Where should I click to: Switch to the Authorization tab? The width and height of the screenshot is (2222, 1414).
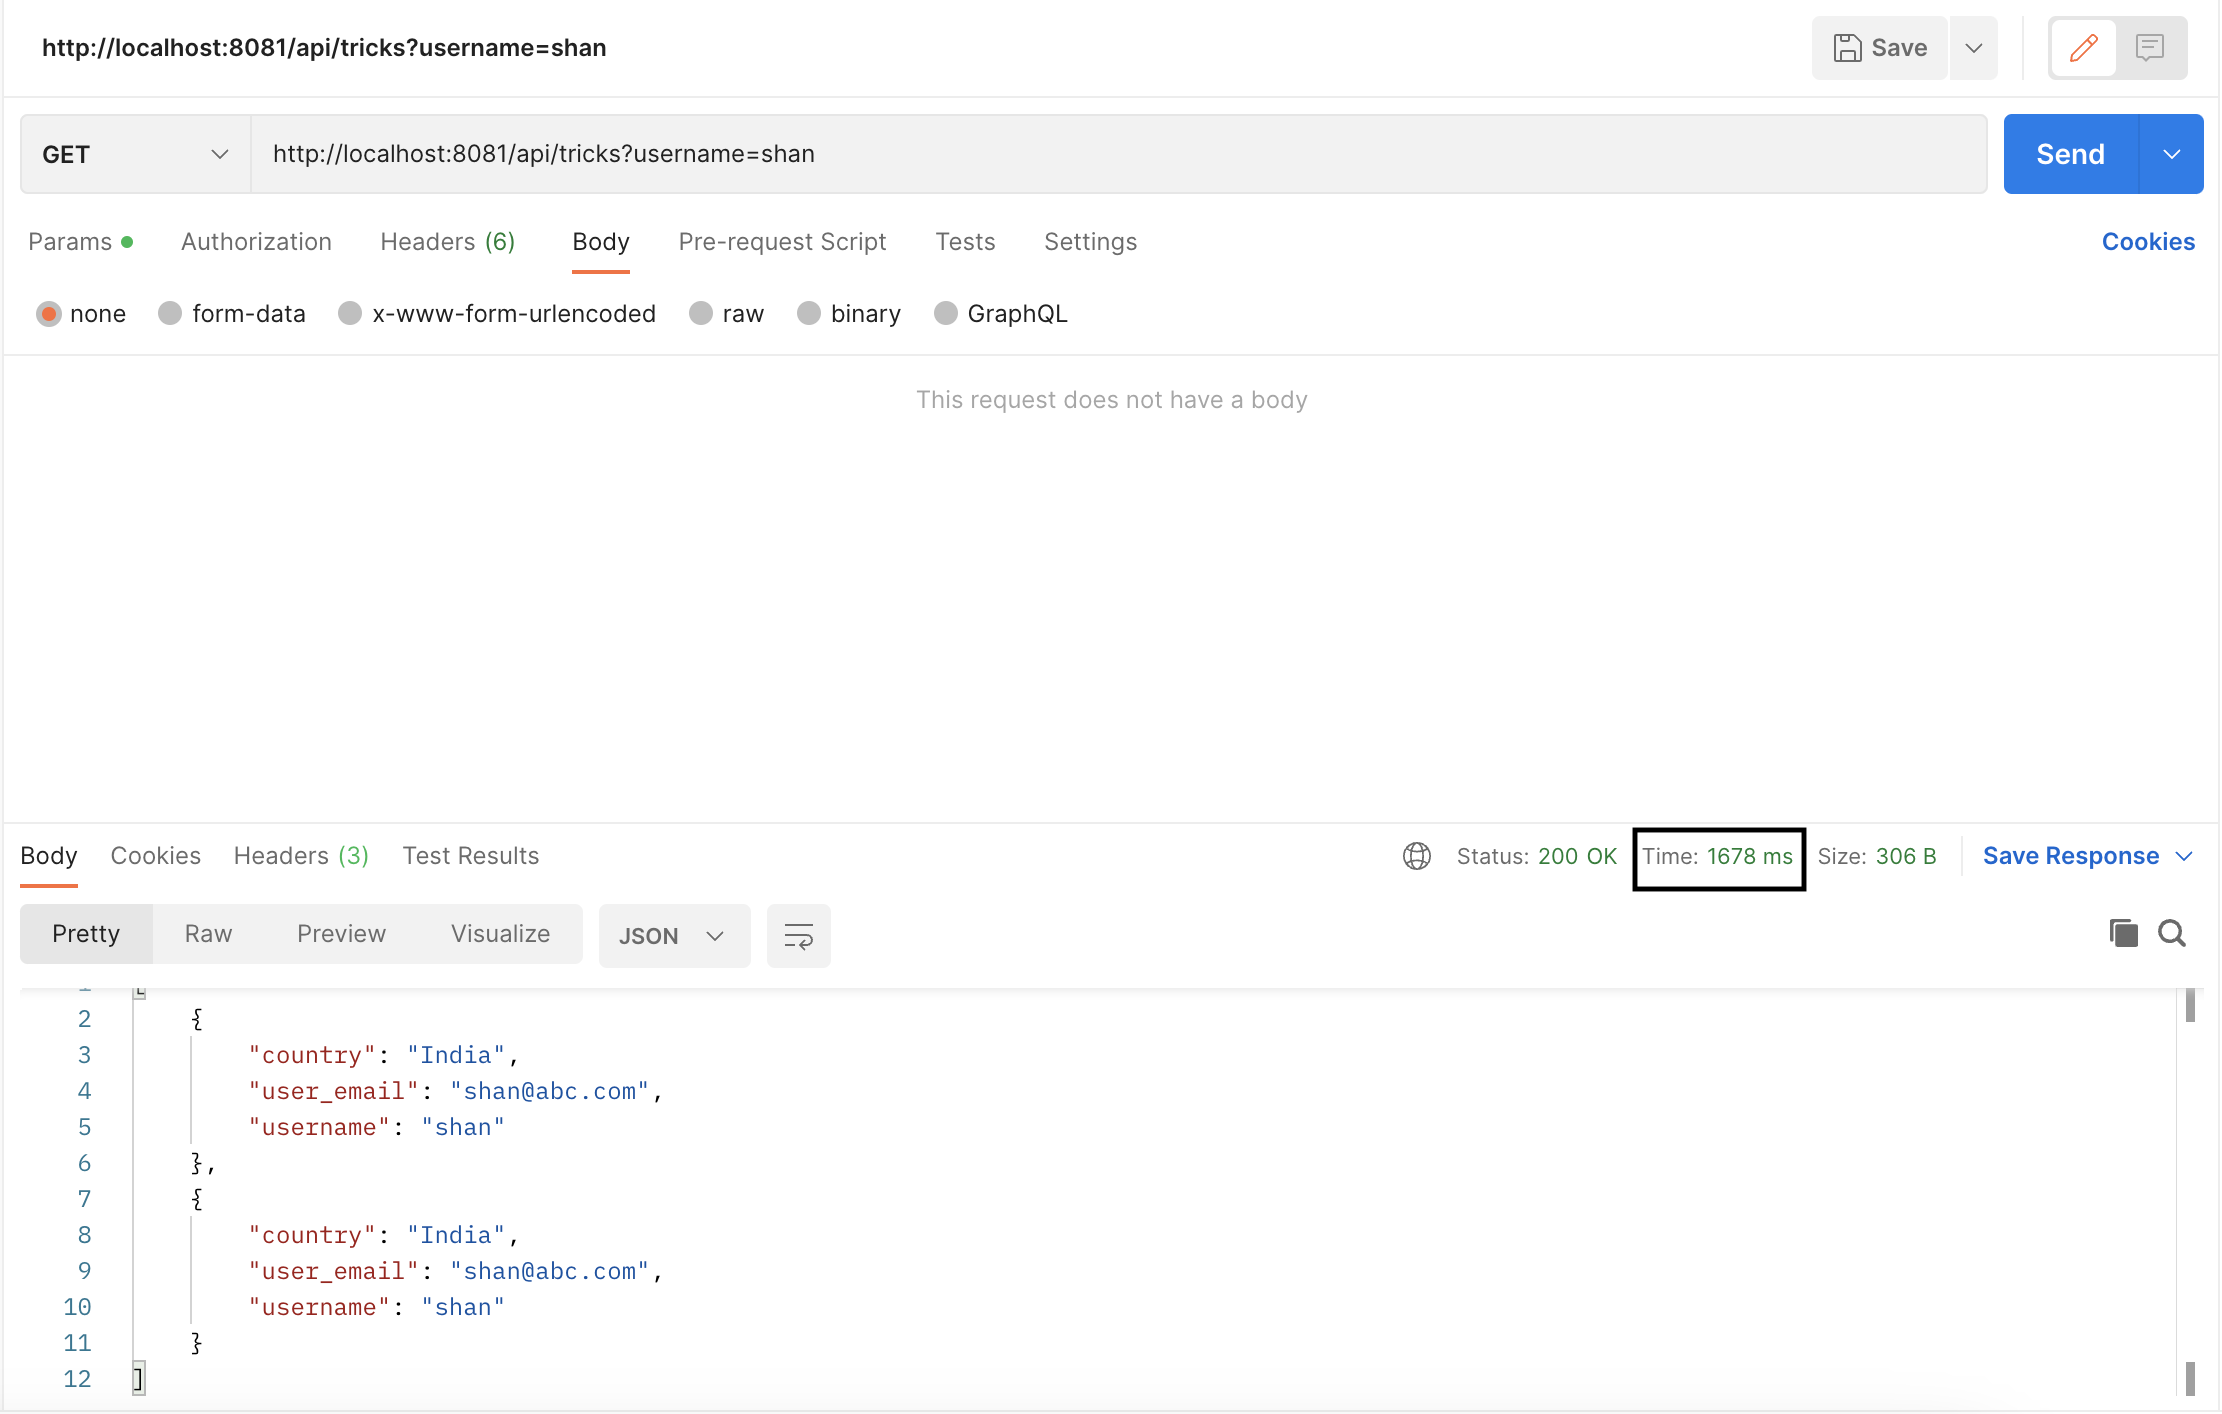(x=256, y=242)
